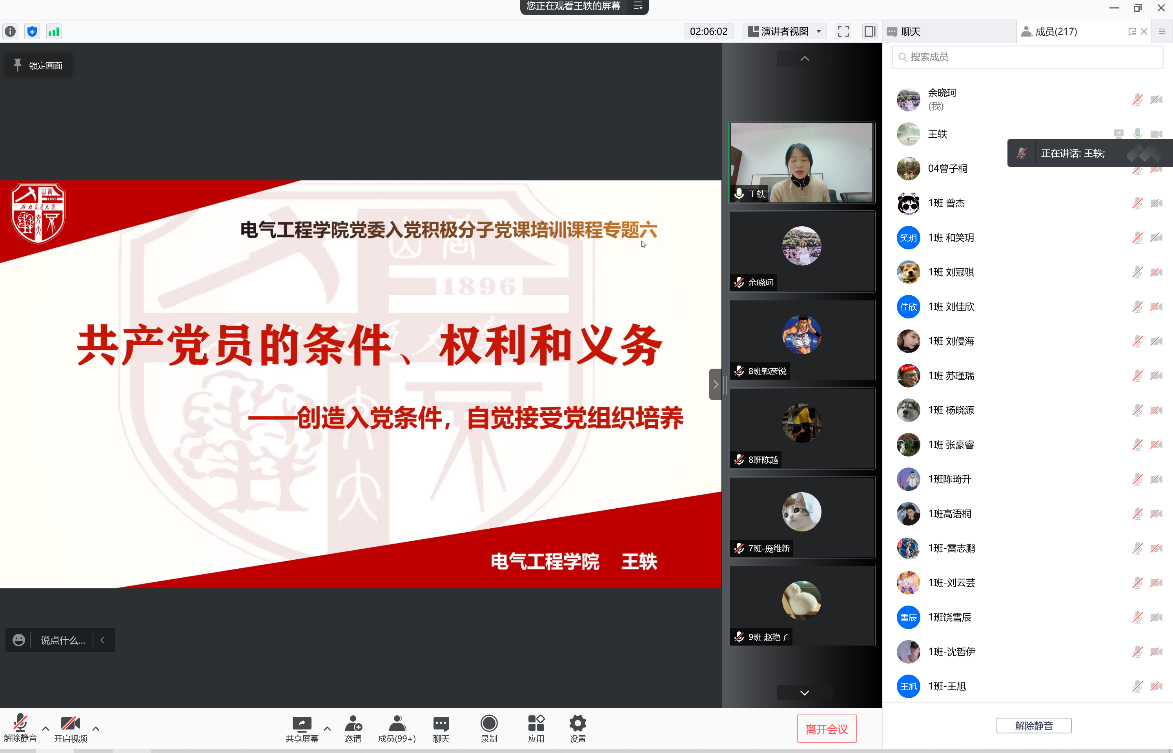Open the 应用 apps icon

[536, 727]
